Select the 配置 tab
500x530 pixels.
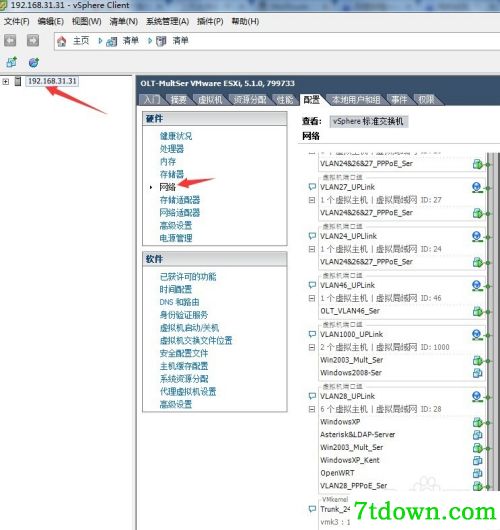tap(311, 100)
